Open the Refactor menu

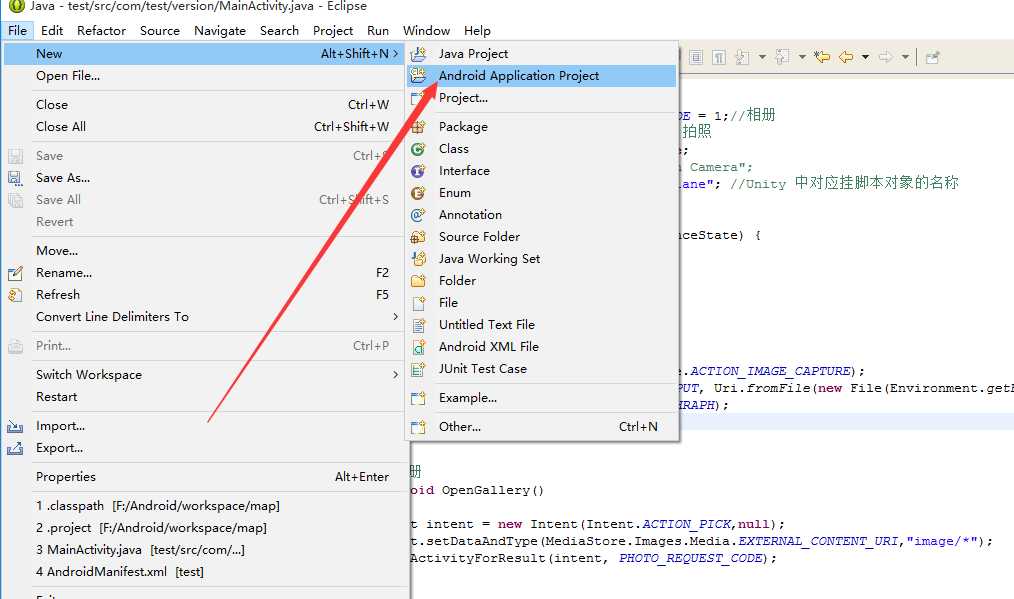(x=101, y=30)
